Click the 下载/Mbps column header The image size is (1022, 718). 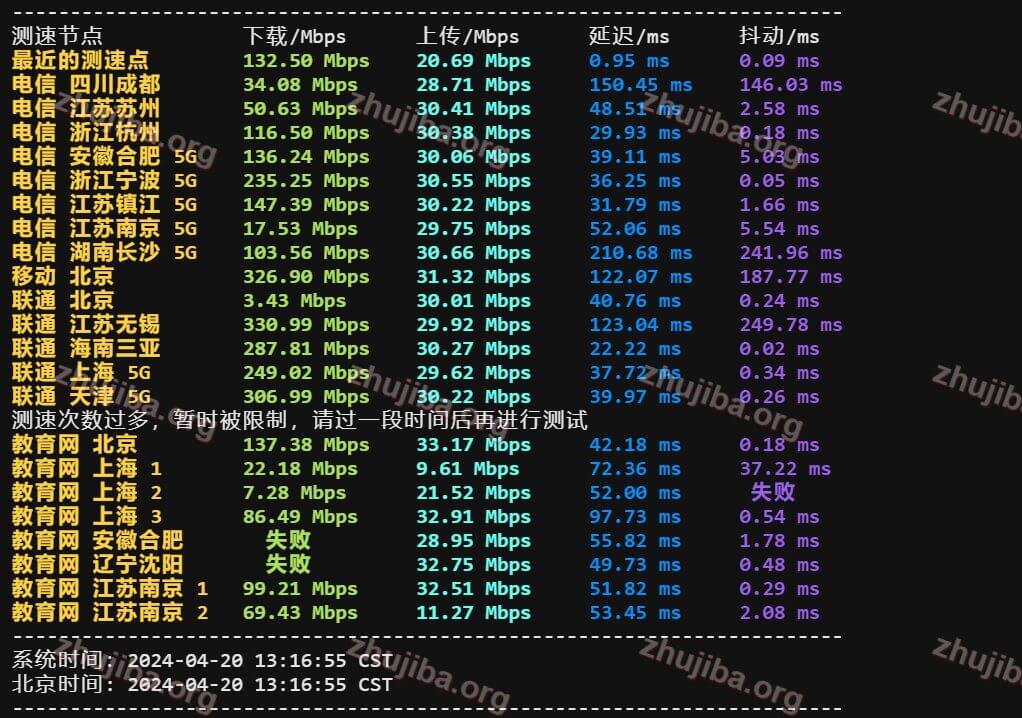pos(294,36)
